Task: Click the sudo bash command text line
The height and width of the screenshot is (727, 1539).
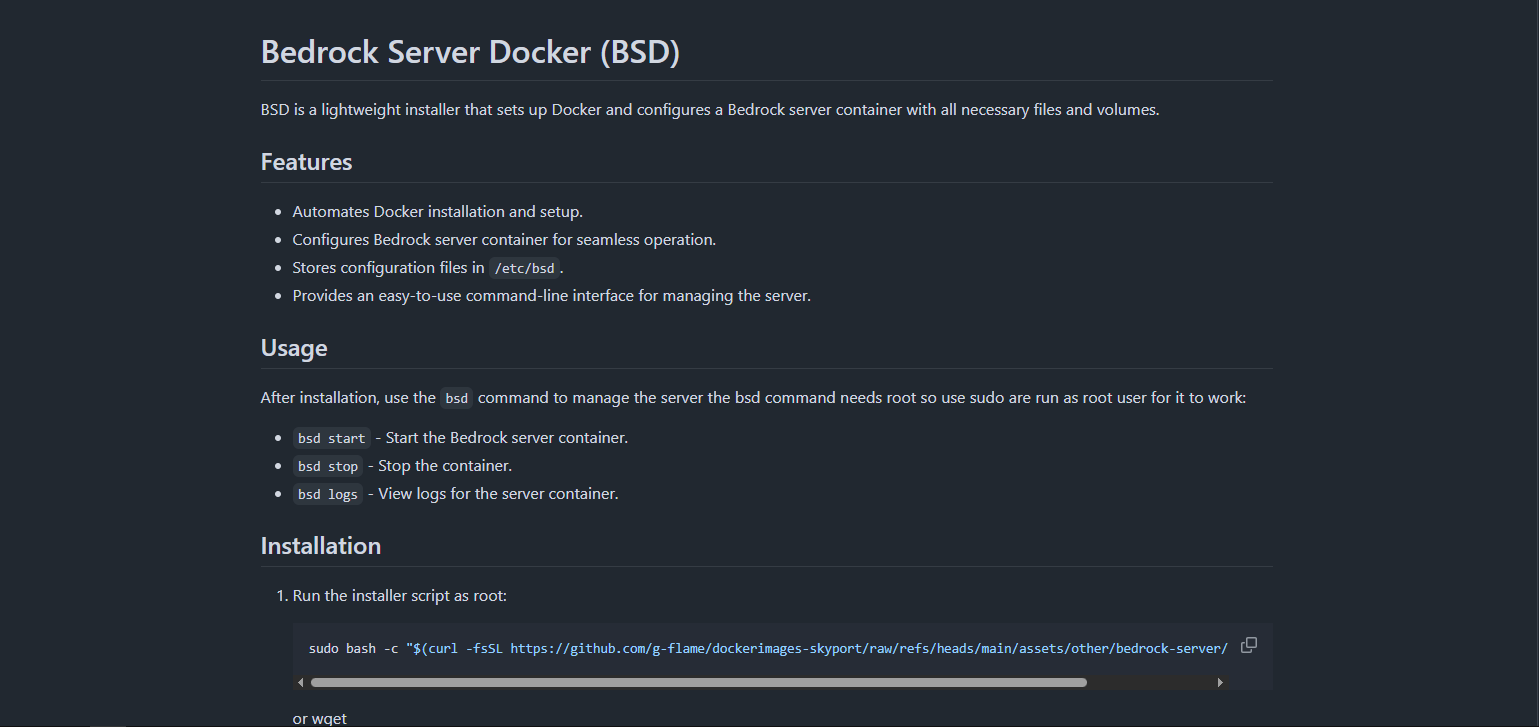Action: (x=360, y=648)
